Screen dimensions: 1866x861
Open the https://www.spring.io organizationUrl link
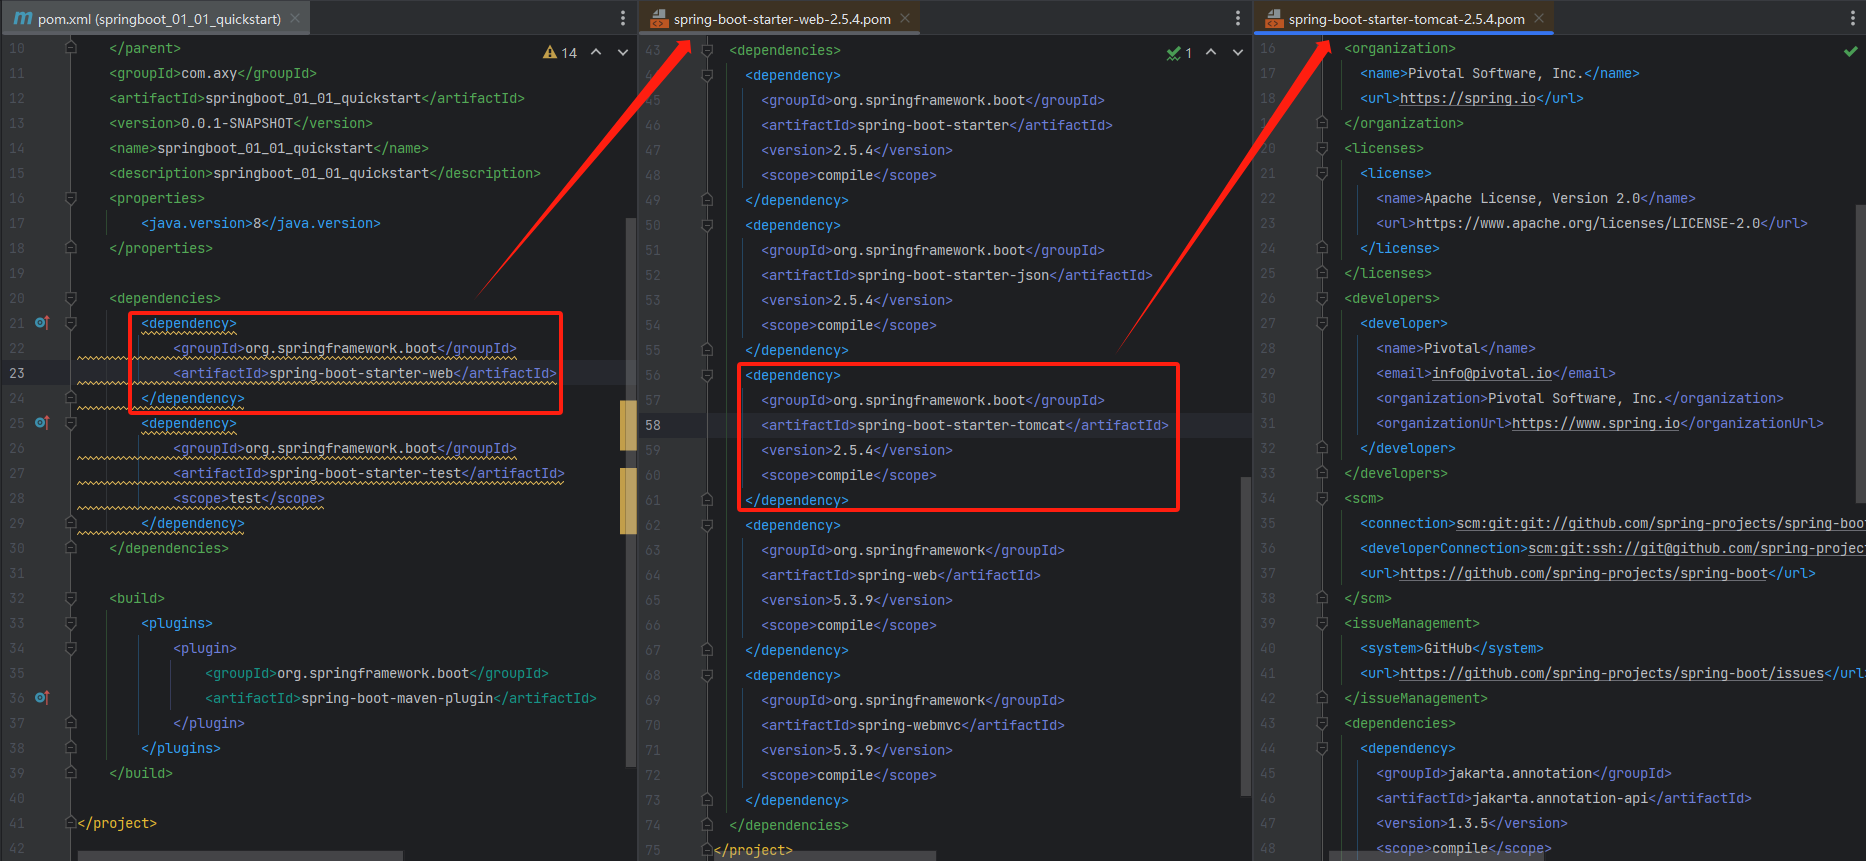[x=1596, y=423]
